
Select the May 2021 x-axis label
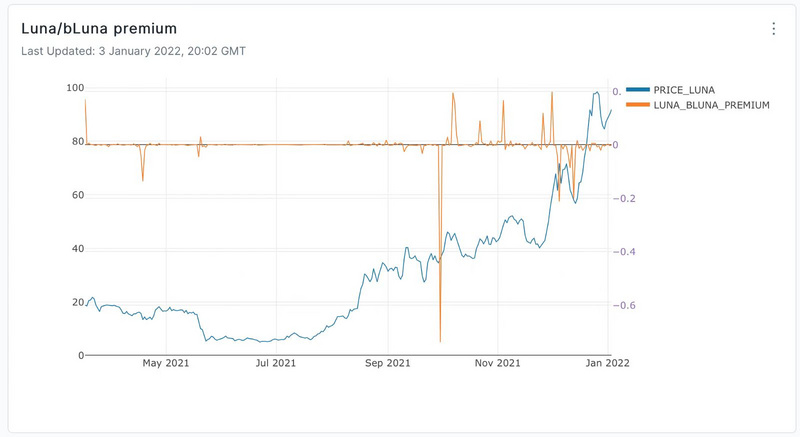pyautogui.click(x=166, y=364)
